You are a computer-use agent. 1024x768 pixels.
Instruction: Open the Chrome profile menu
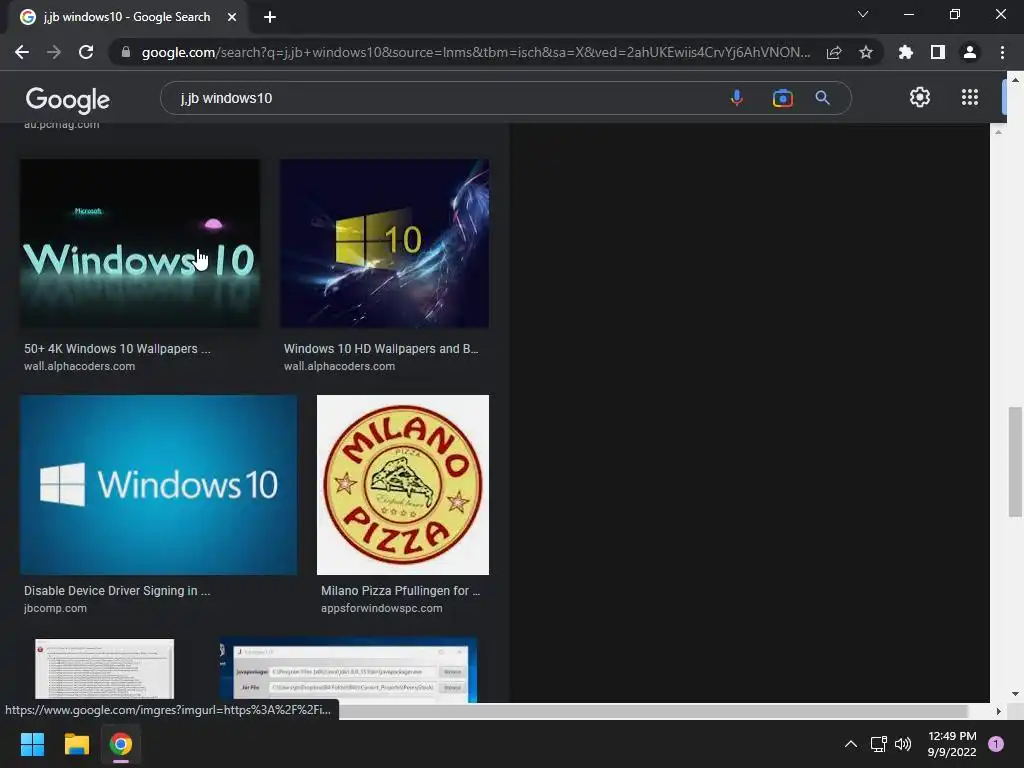point(970,52)
